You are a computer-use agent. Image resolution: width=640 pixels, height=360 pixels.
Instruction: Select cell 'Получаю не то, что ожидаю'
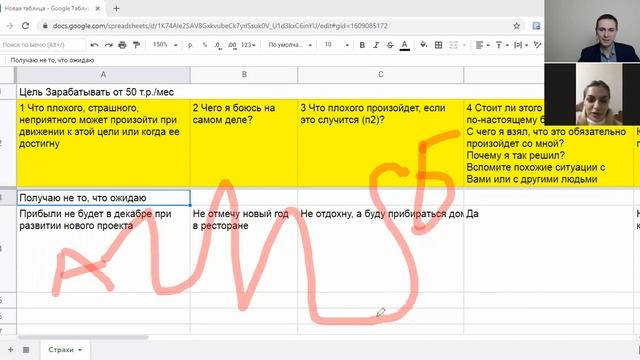(103, 198)
